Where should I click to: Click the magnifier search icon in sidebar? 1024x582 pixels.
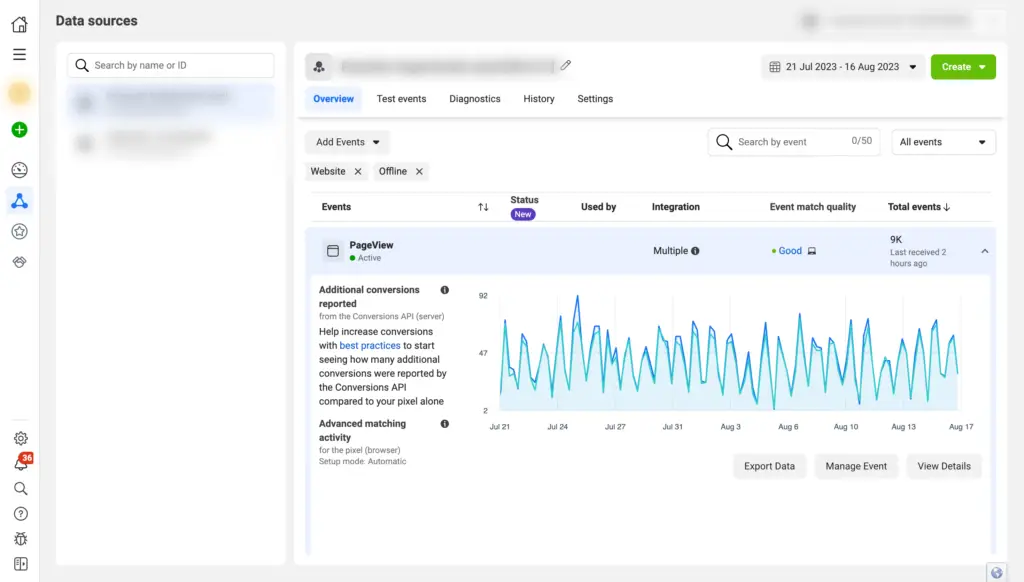coord(20,489)
